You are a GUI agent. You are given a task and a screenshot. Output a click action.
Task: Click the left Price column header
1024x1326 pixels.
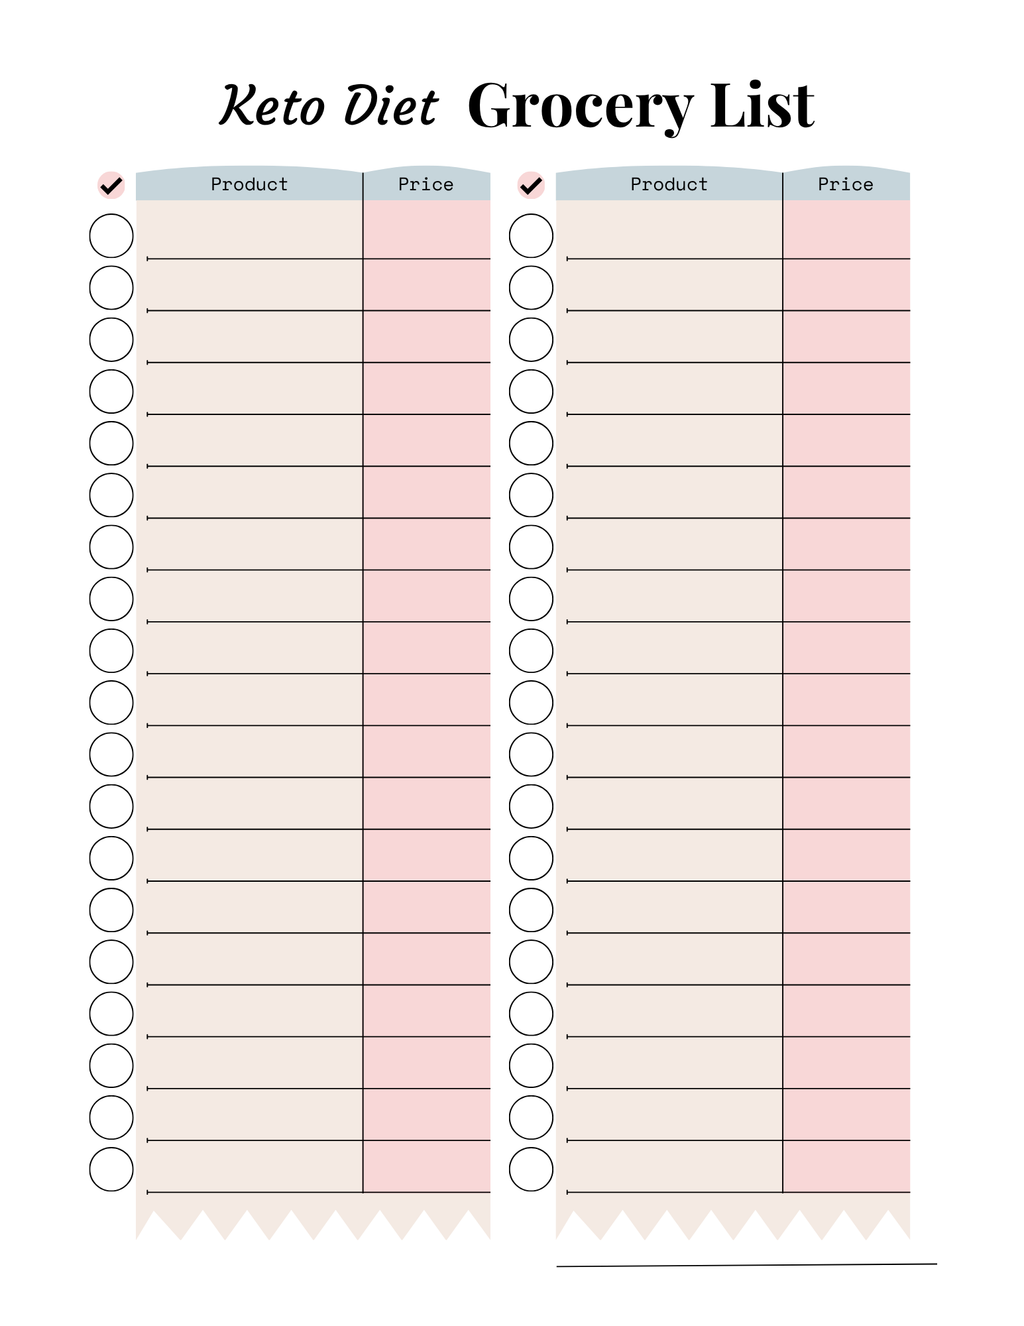tap(426, 184)
